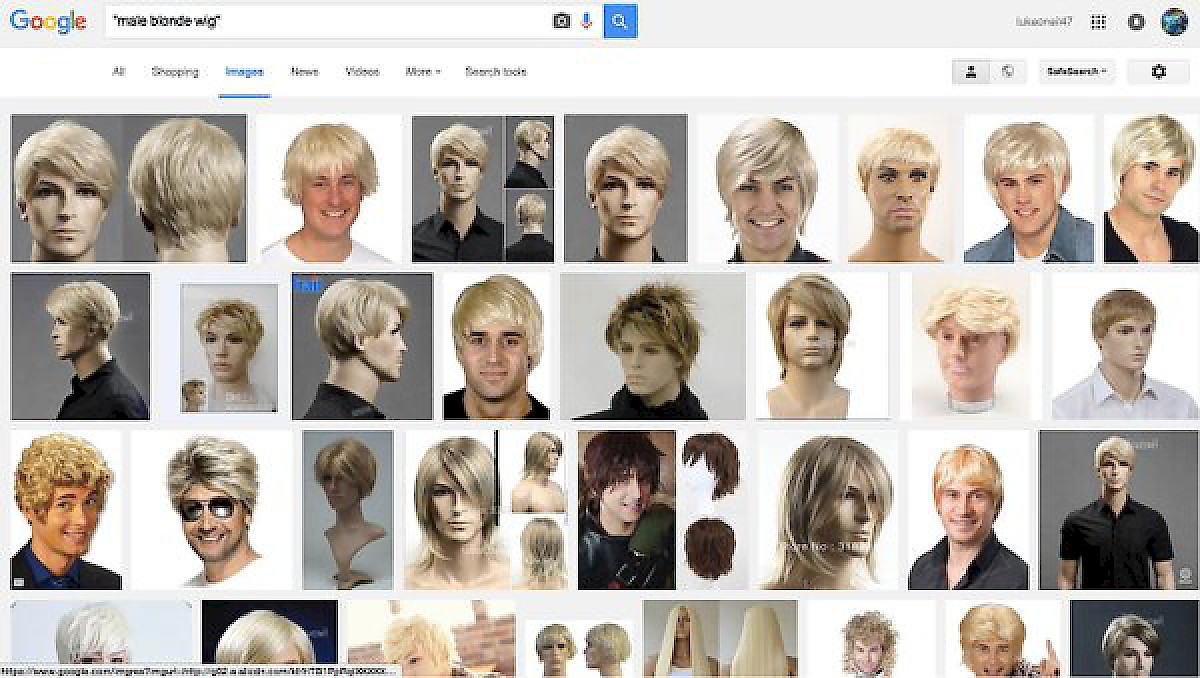1200x678 pixels.
Task: Start voice search with microphone icon
Action: click(x=587, y=21)
